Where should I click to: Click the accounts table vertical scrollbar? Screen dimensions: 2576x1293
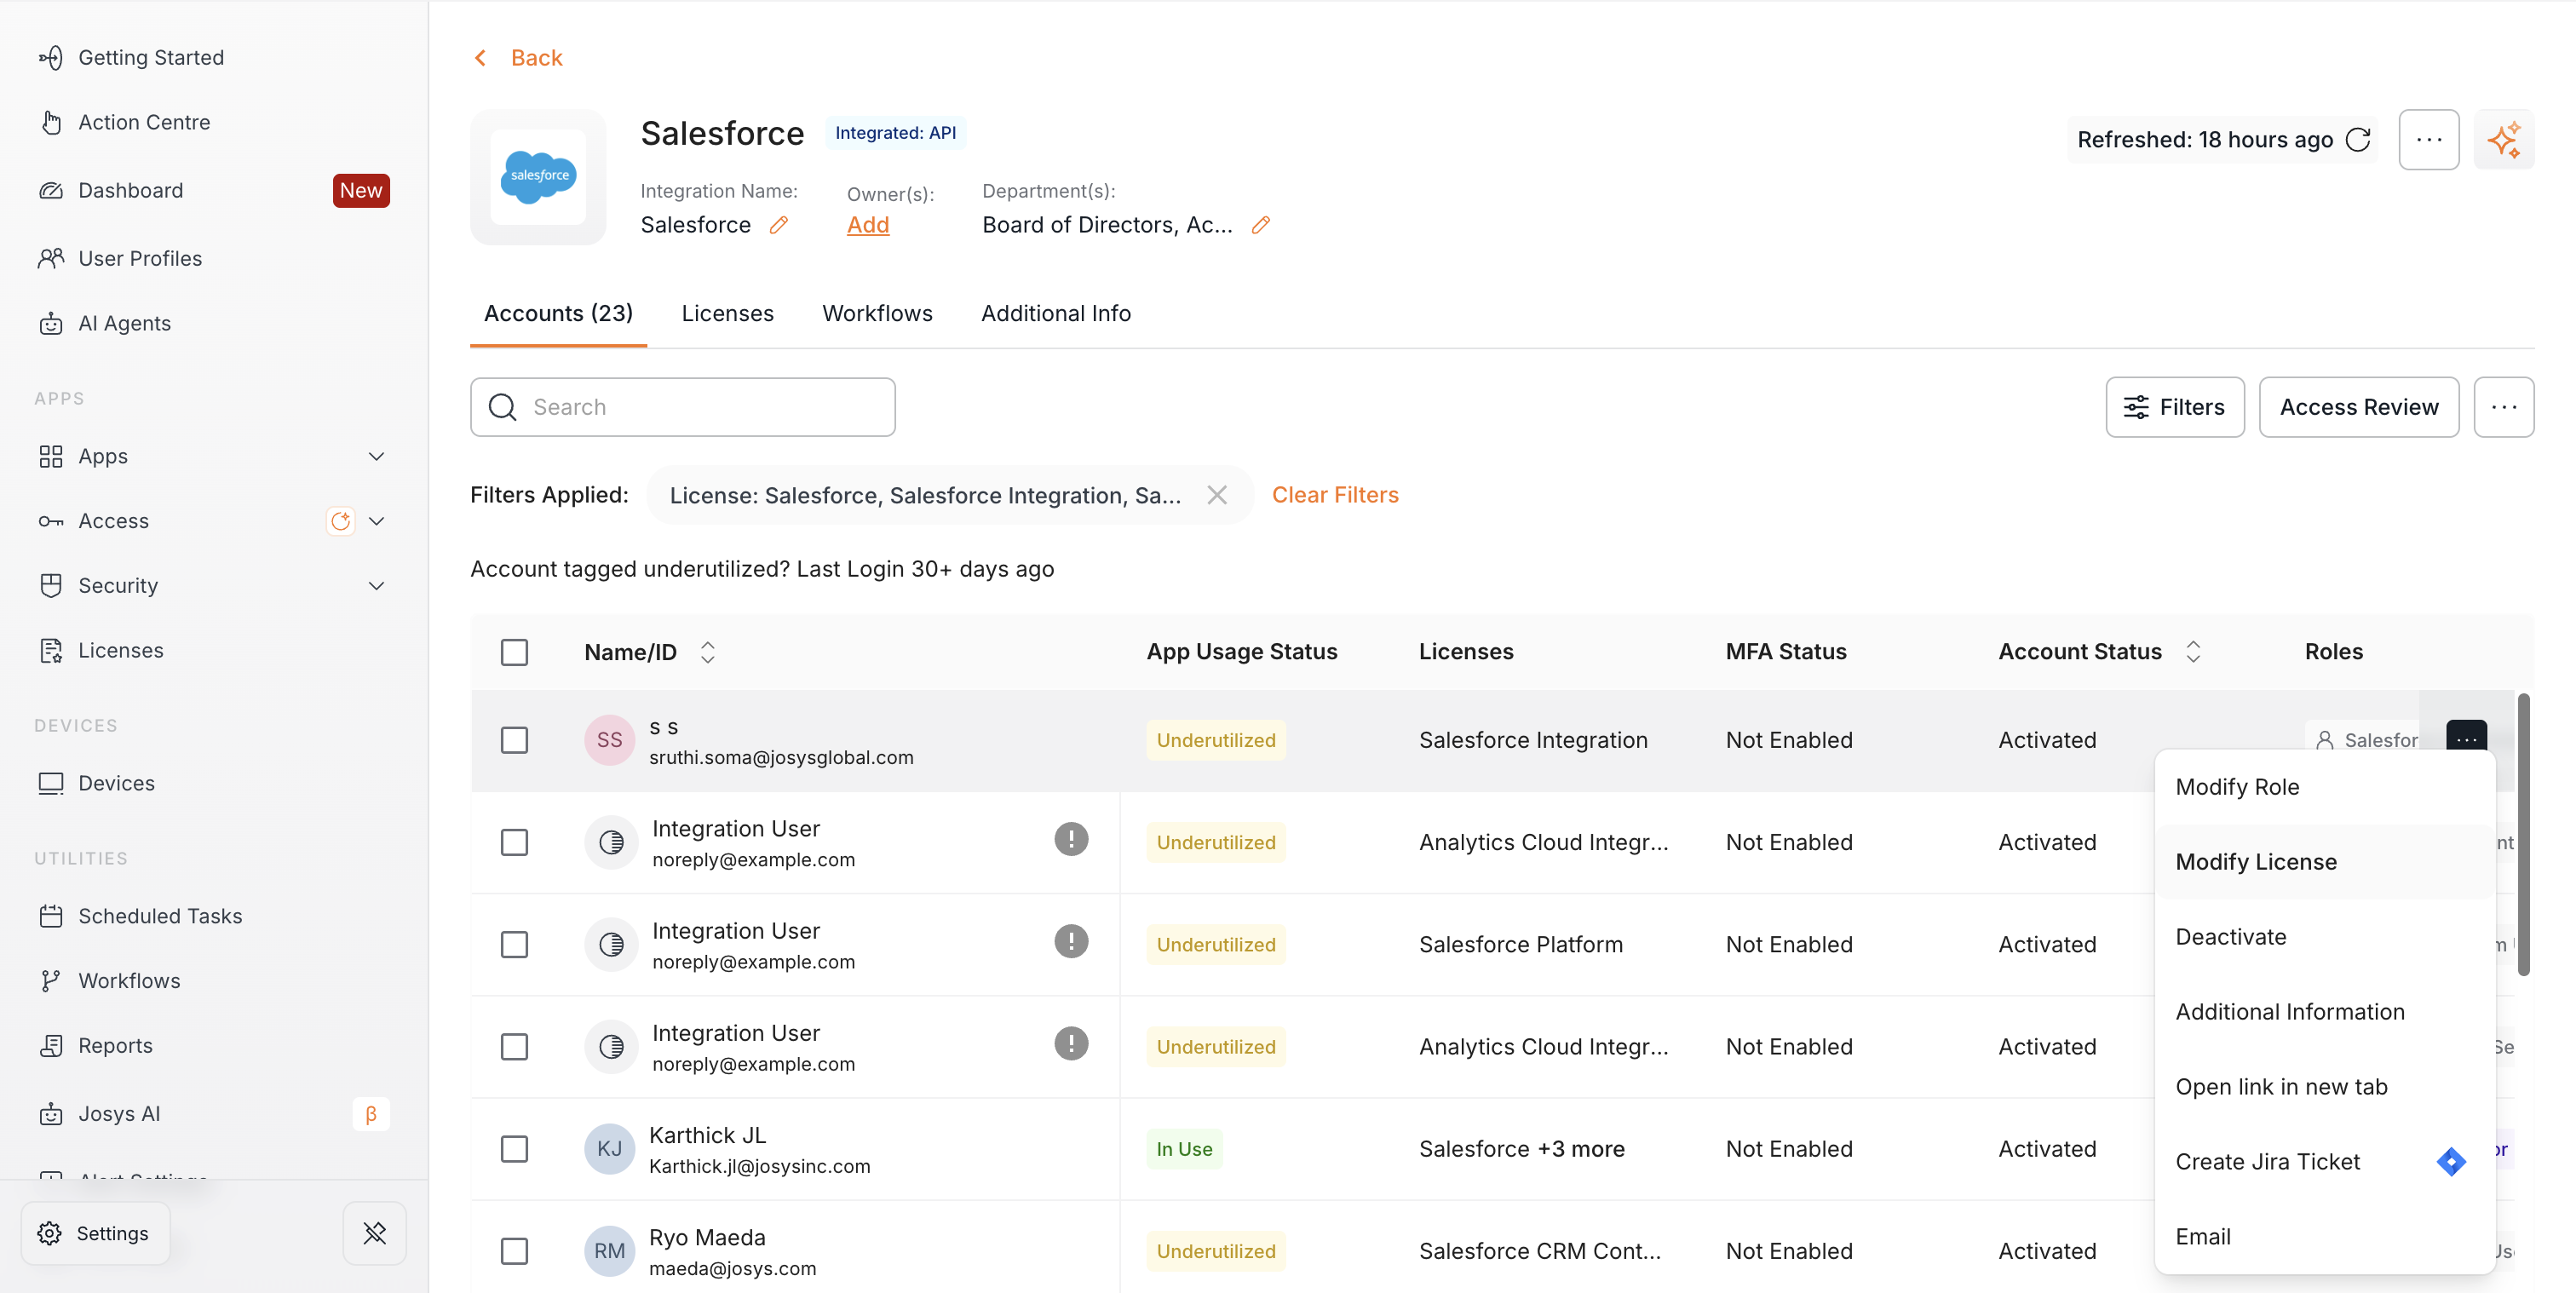[2523, 834]
